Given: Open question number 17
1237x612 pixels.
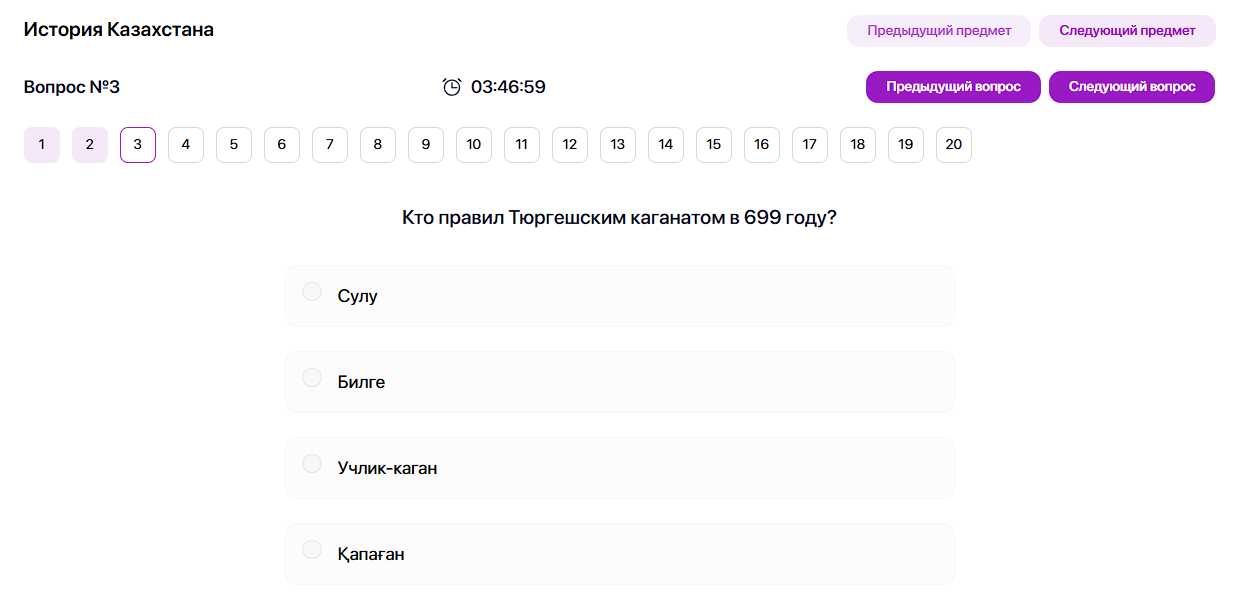Looking at the screenshot, I should (x=810, y=144).
